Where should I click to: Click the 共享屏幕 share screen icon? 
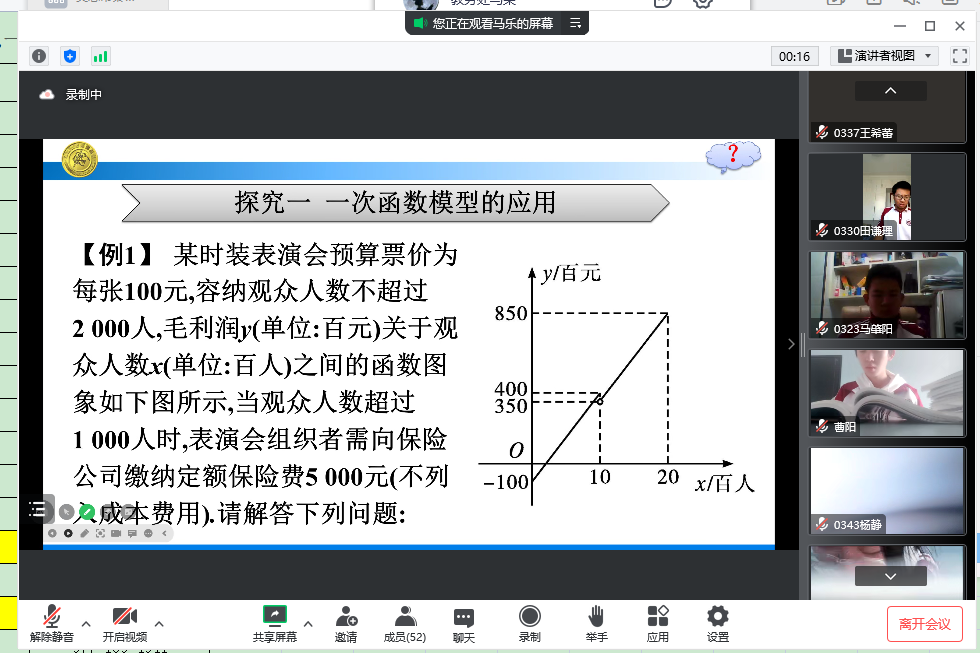click(x=274, y=616)
